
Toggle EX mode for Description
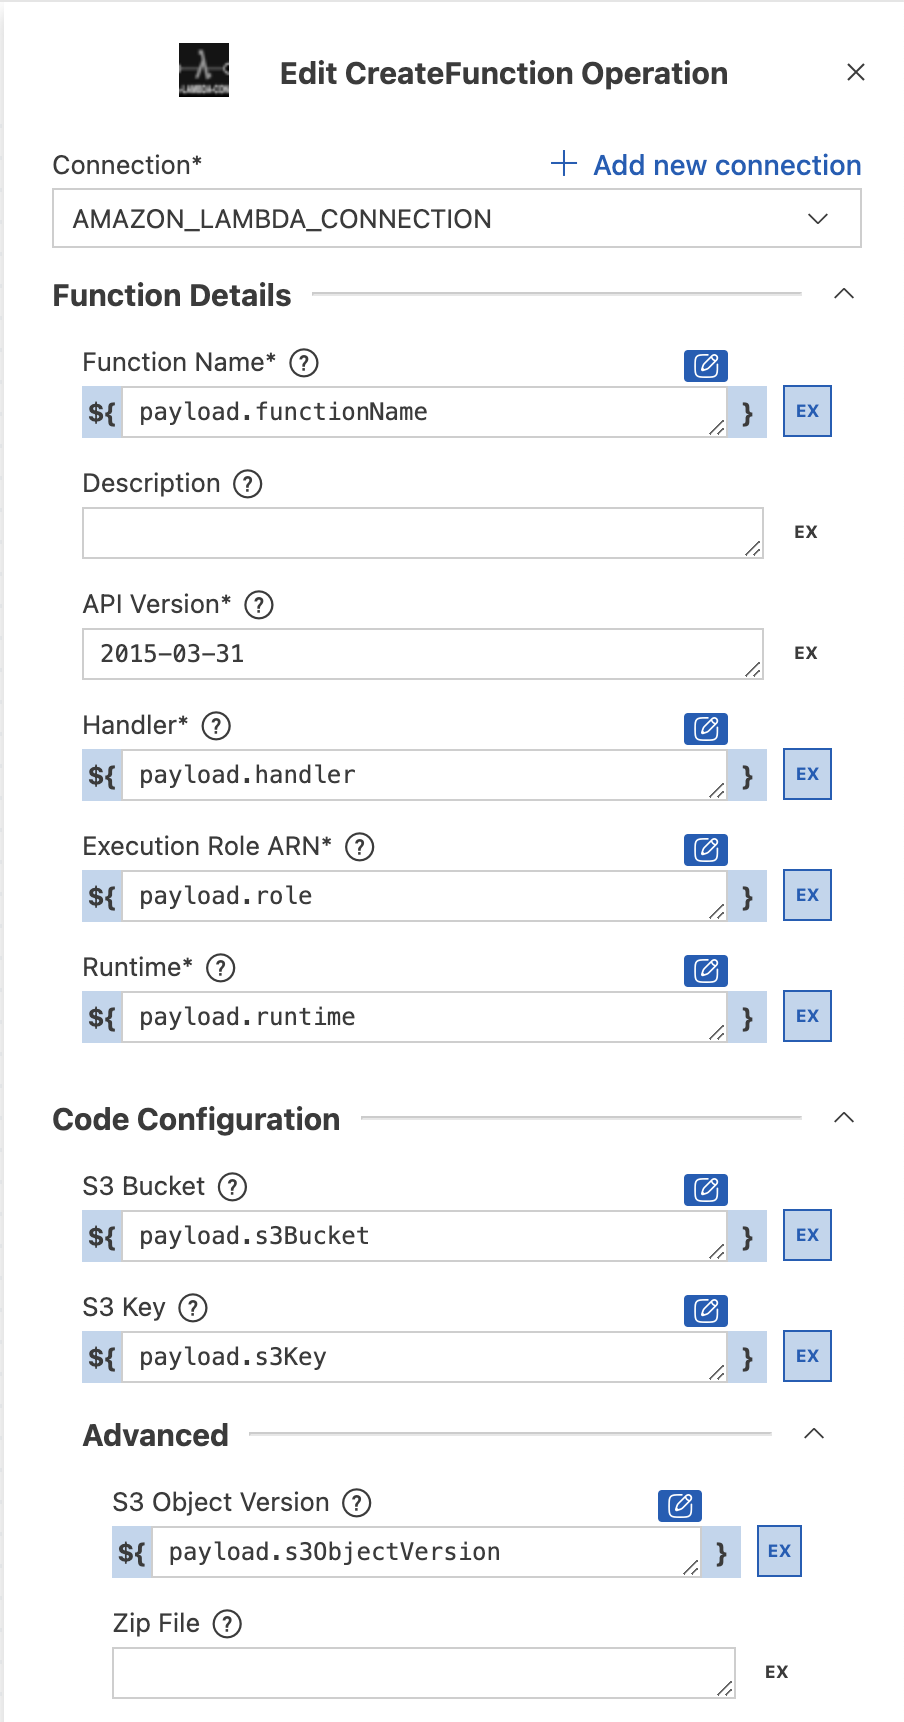click(x=806, y=532)
